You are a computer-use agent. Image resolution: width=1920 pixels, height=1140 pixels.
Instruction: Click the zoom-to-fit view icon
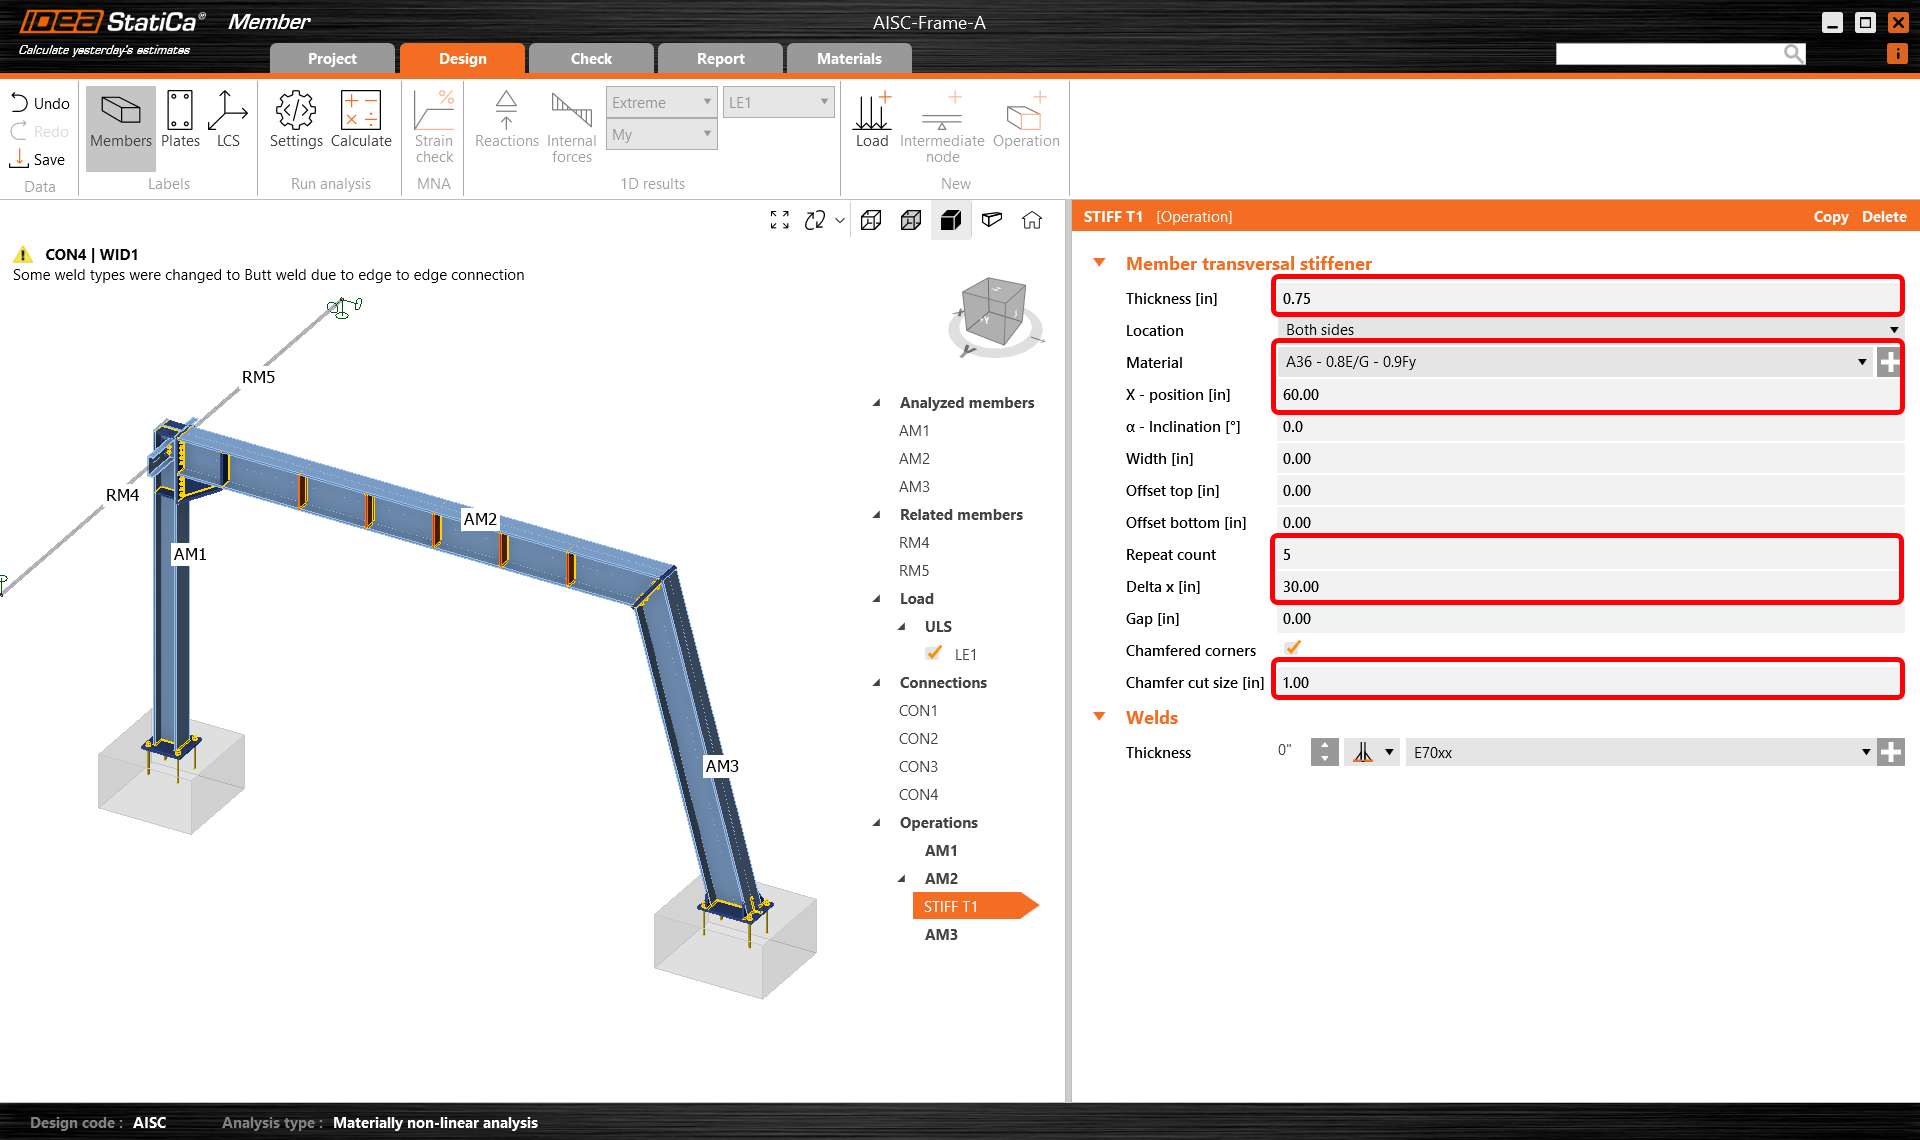[780, 220]
